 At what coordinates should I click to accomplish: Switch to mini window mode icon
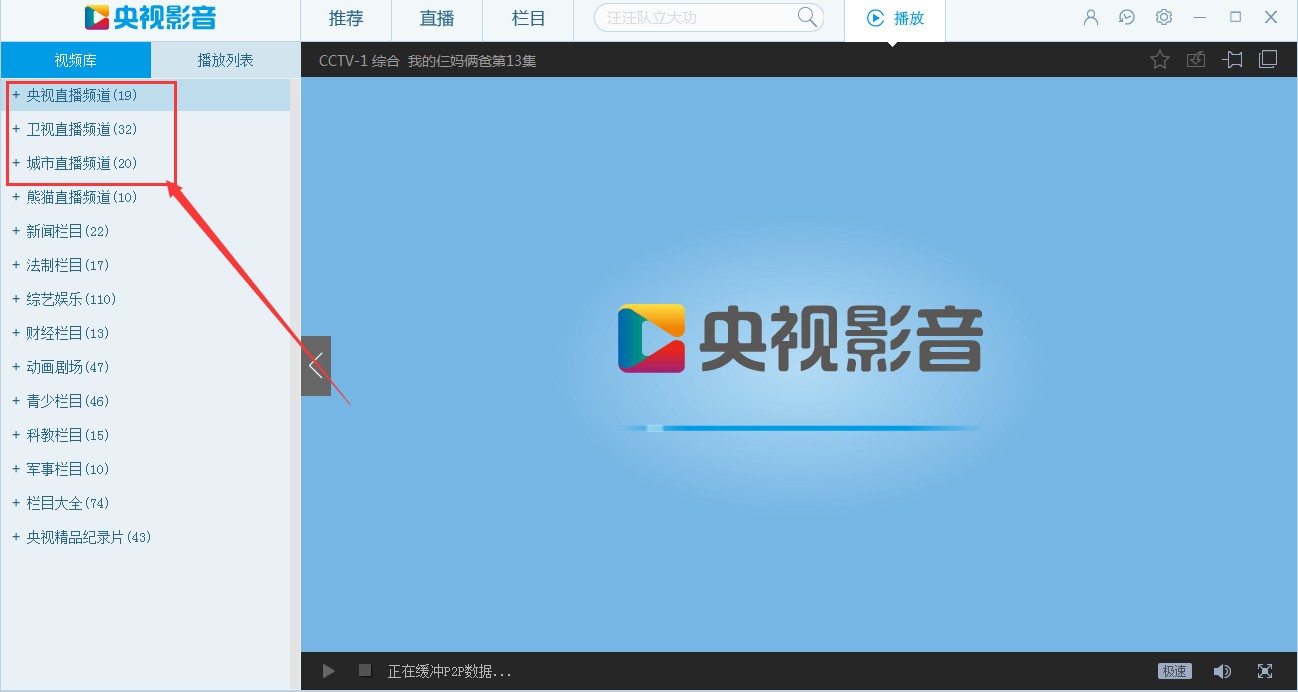coord(1268,59)
